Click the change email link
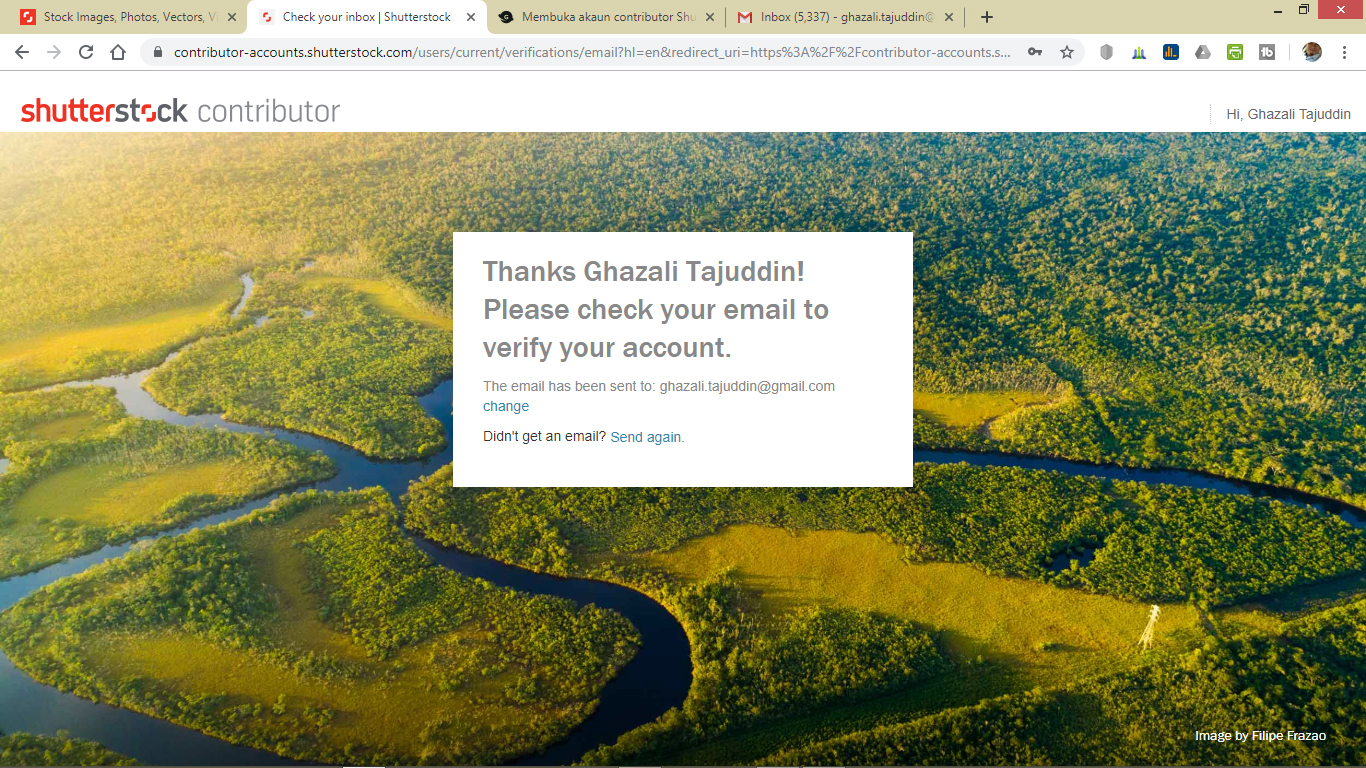The image size is (1366, 768). 506,406
